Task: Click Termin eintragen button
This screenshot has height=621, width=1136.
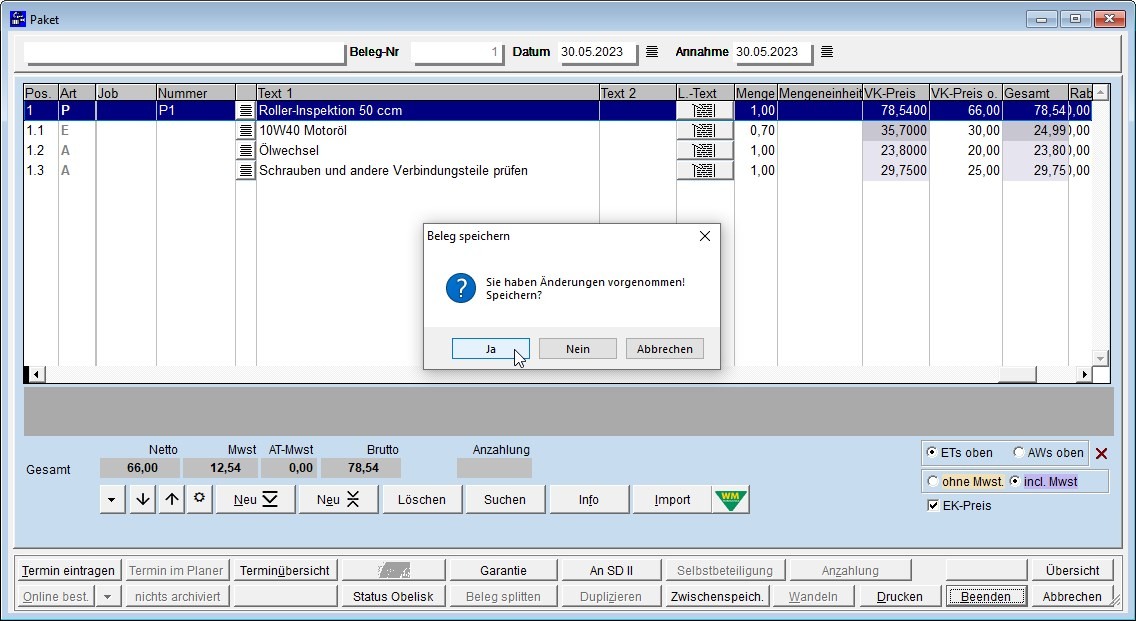Action: (68, 570)
